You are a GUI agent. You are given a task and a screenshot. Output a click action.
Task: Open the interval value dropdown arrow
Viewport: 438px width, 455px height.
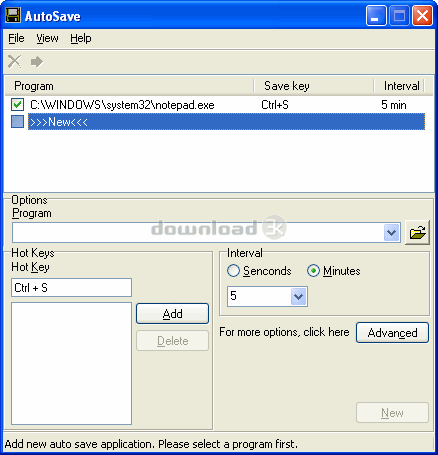tap(298, 296)
